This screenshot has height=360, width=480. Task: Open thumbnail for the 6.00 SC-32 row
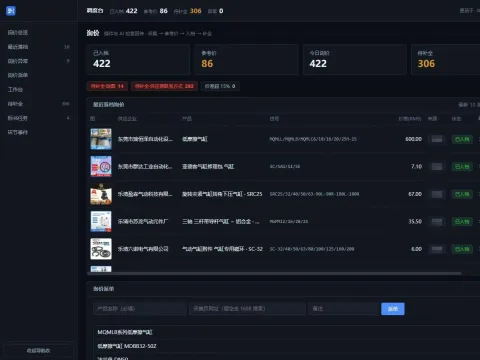(x=101, y=249)
